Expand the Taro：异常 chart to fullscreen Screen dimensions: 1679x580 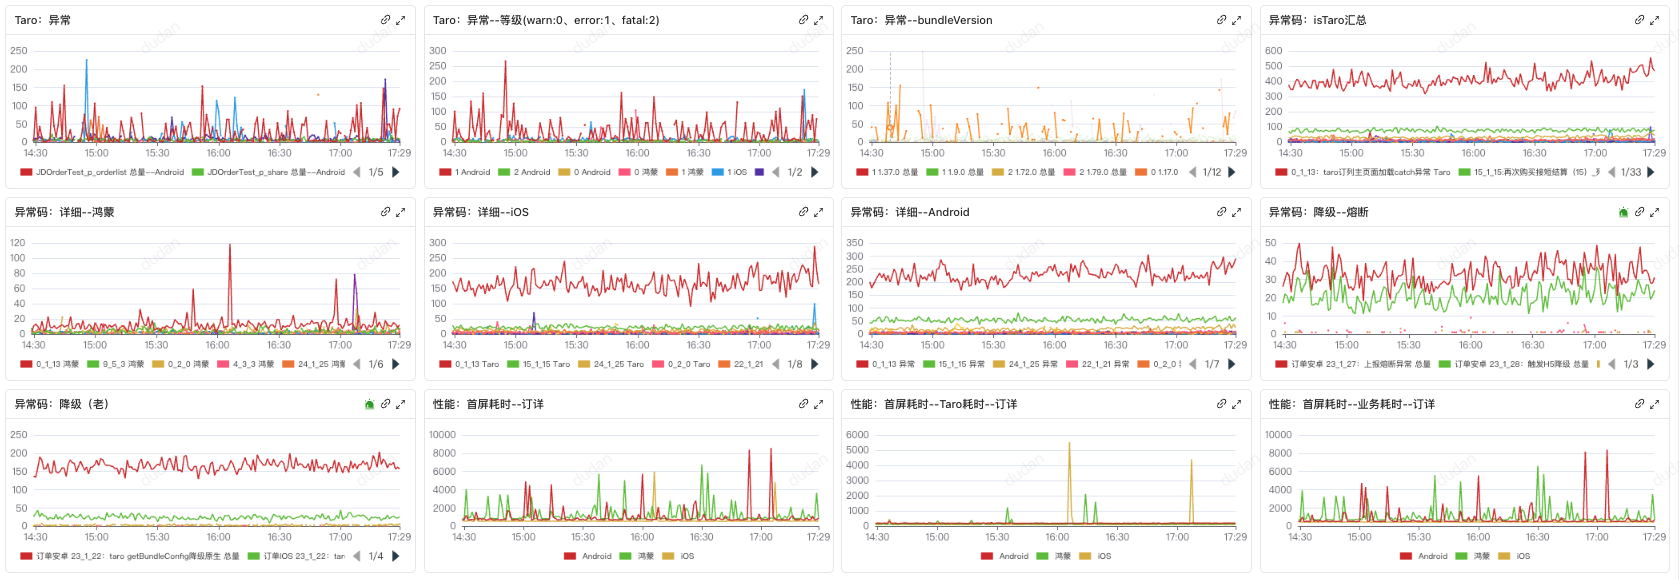400,20
